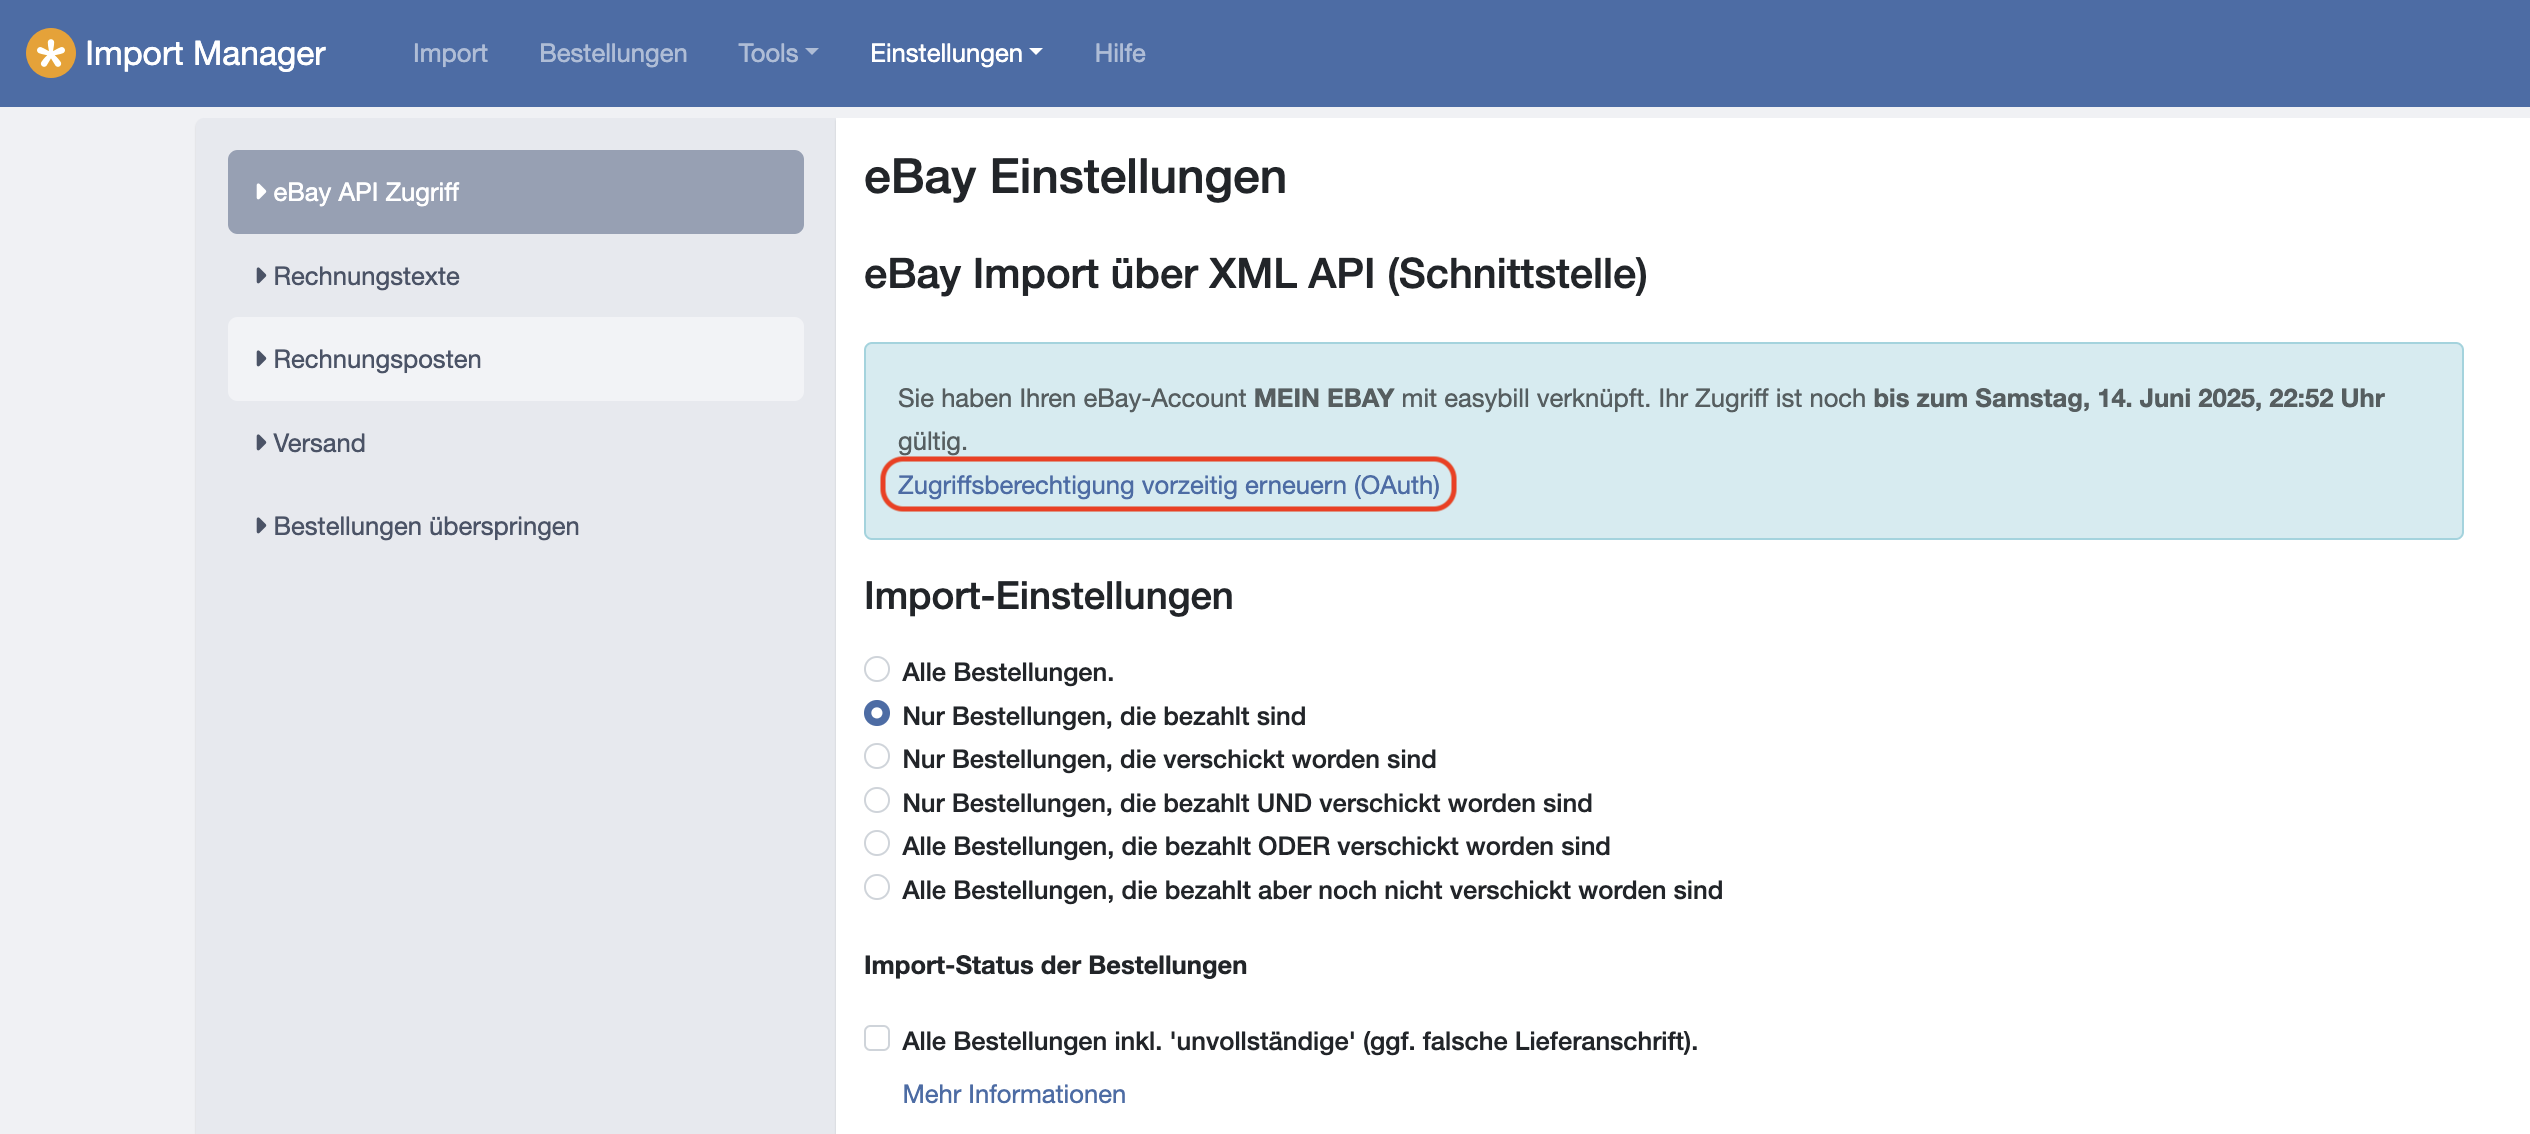Open the Tools dropdown menu
This screenshot has width=2530, height=1134.
777,53
